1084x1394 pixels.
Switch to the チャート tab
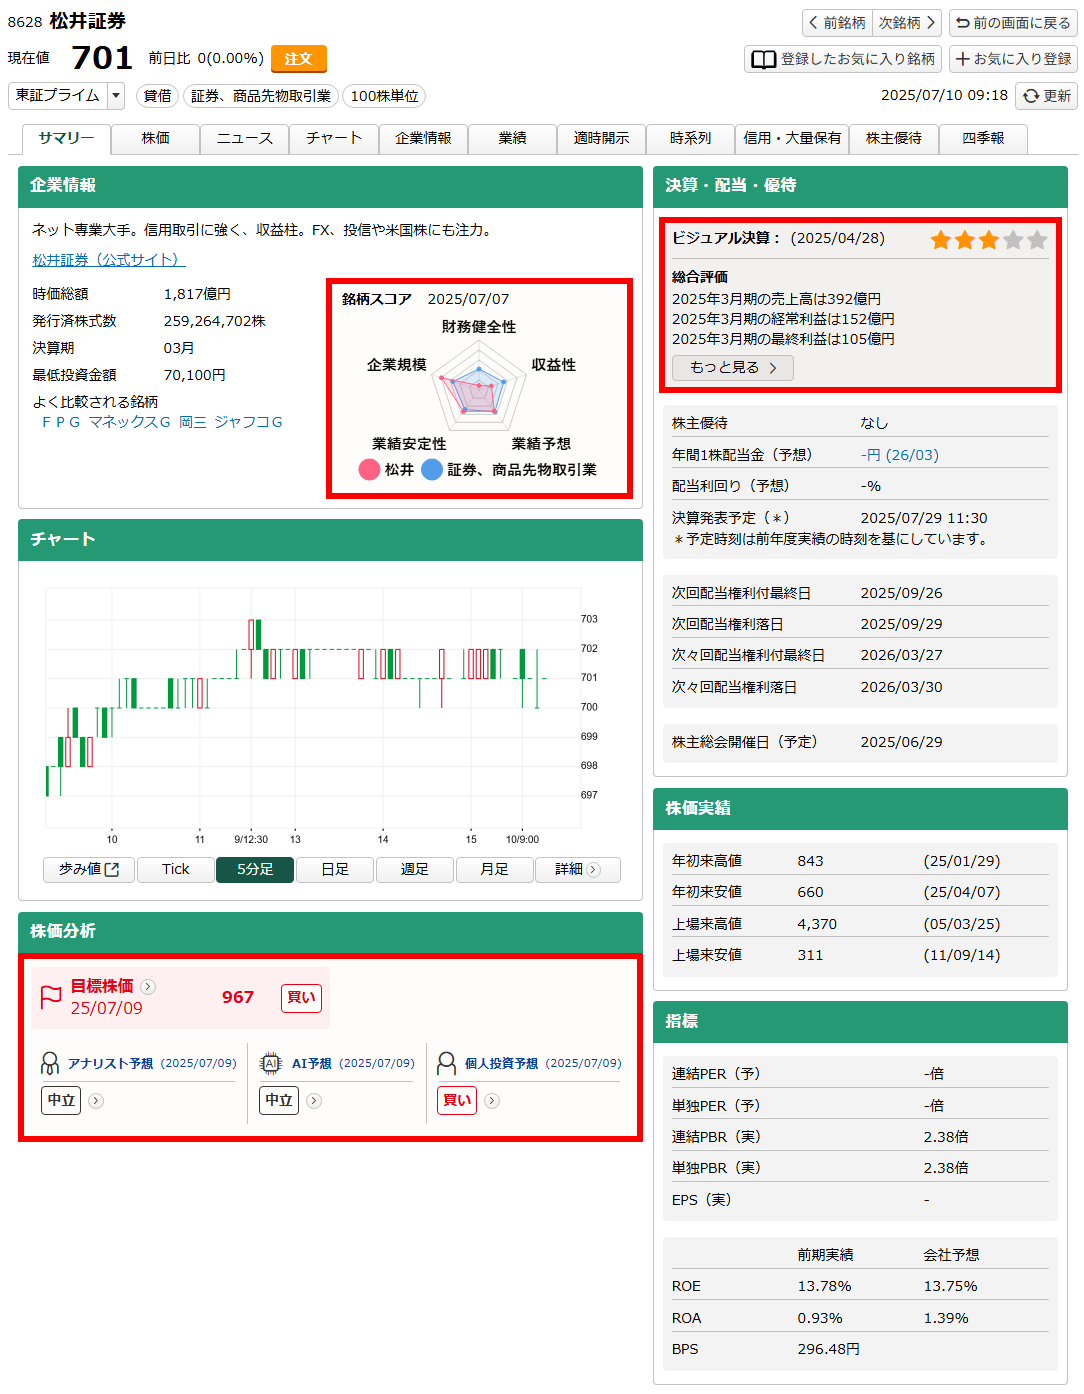(333, 139)
